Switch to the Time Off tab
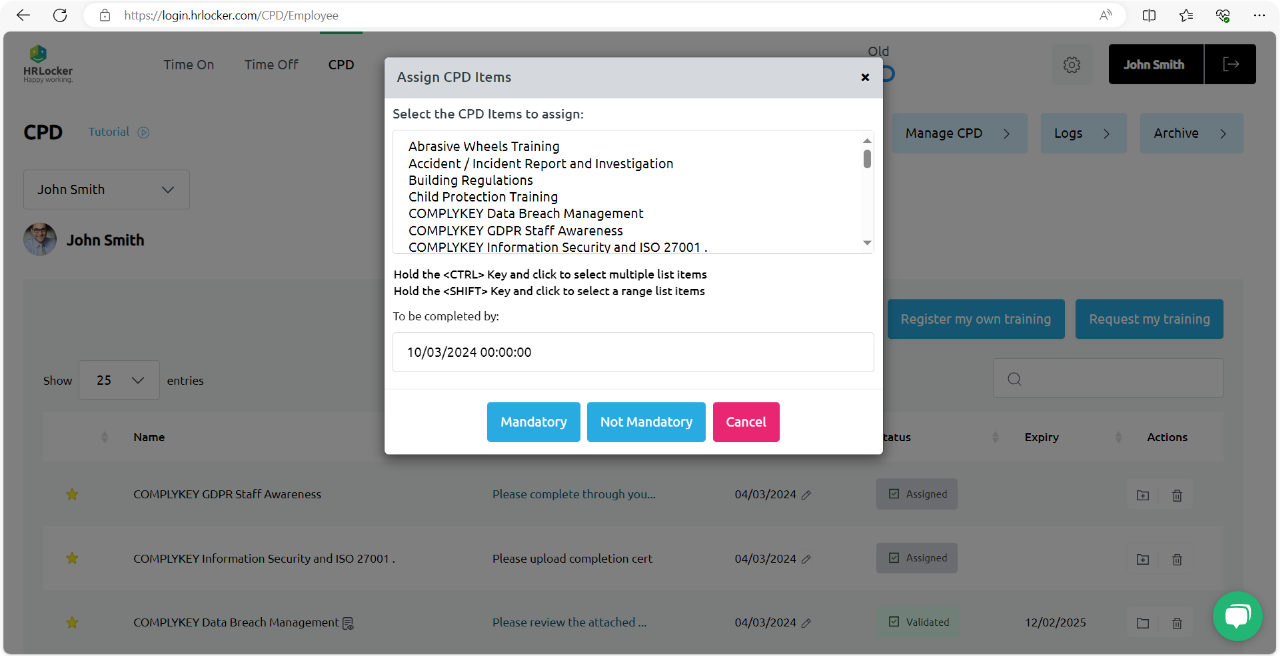The height and width of the screenshot is (656, 1280). tap(271, 65)
